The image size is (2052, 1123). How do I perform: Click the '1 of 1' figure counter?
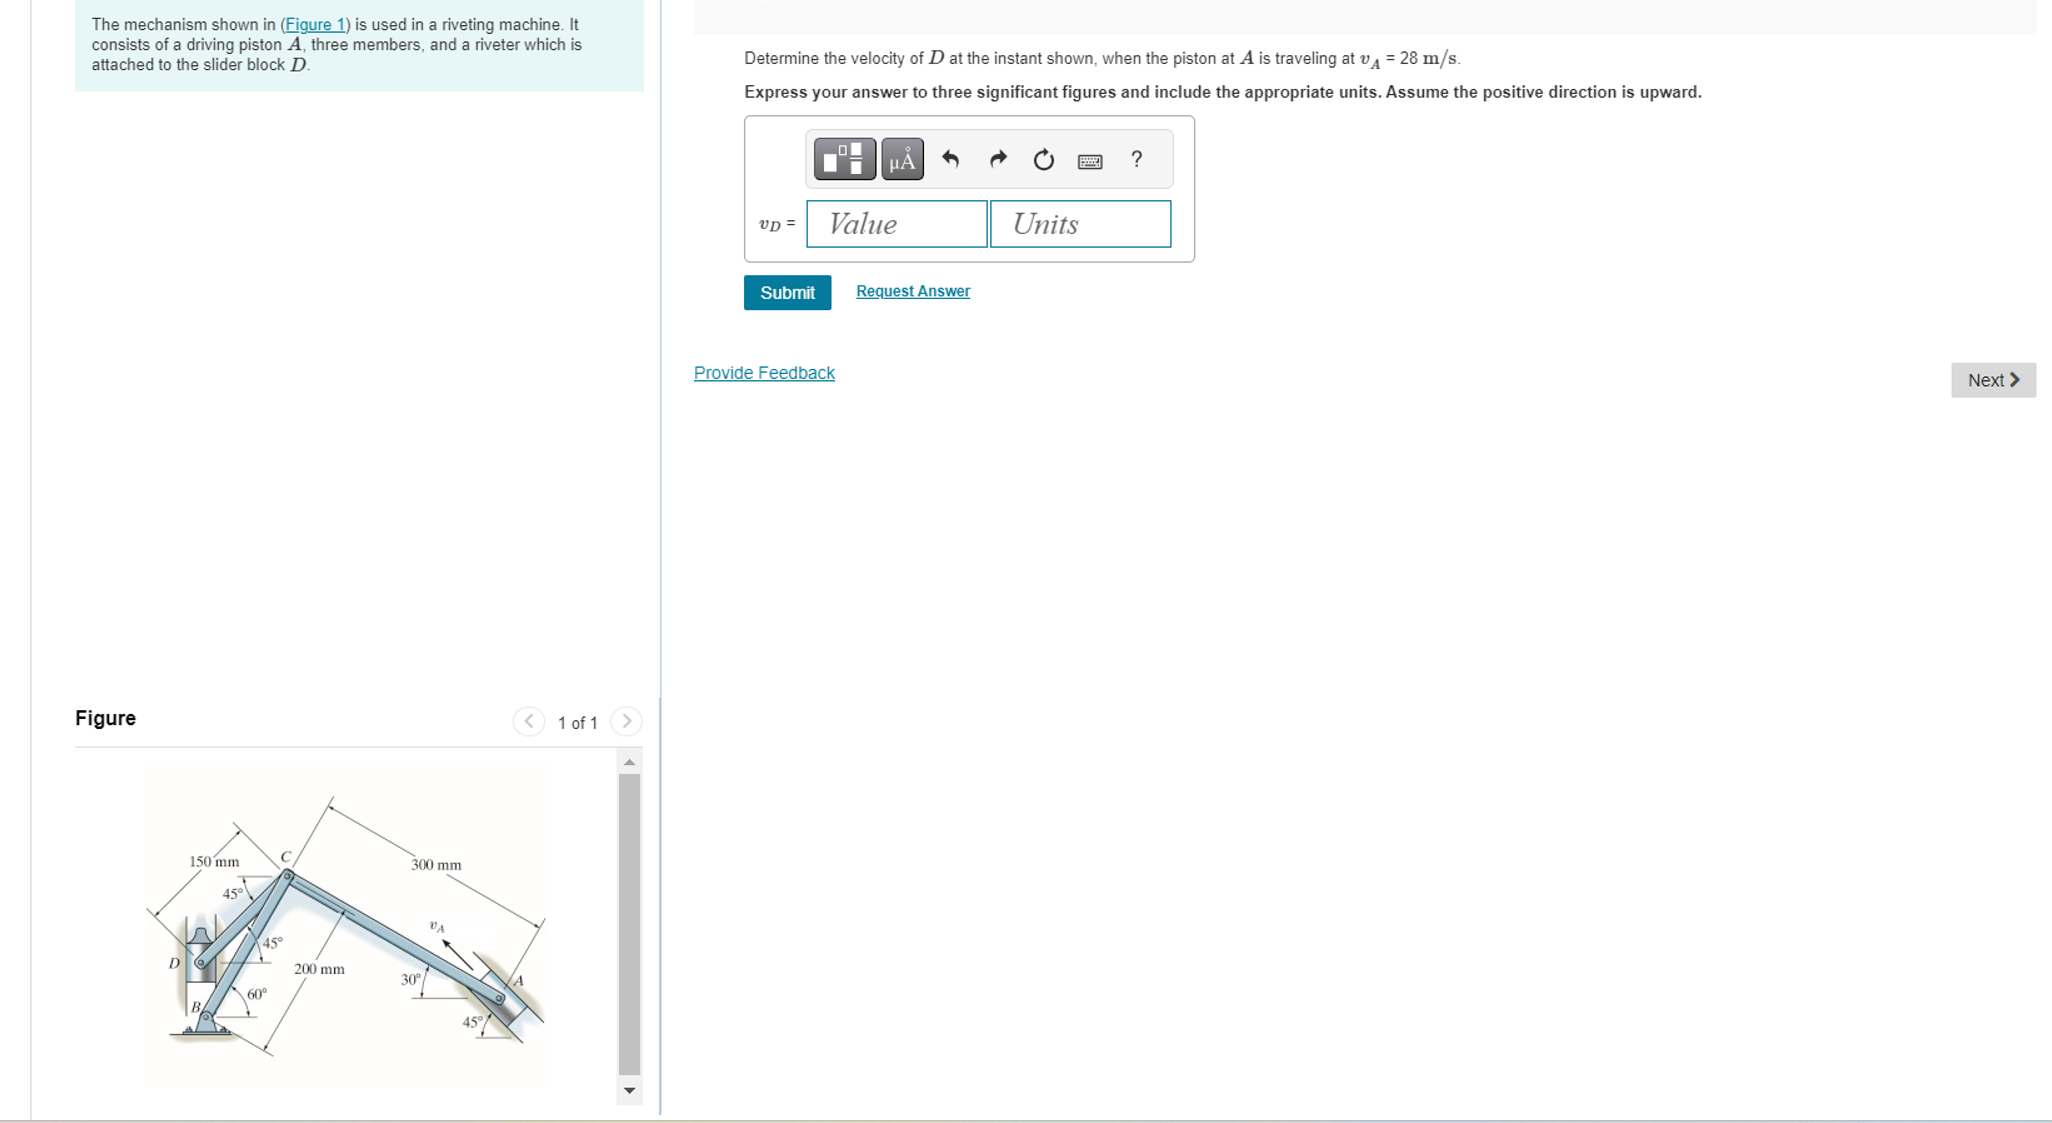[x=577, y=722]
